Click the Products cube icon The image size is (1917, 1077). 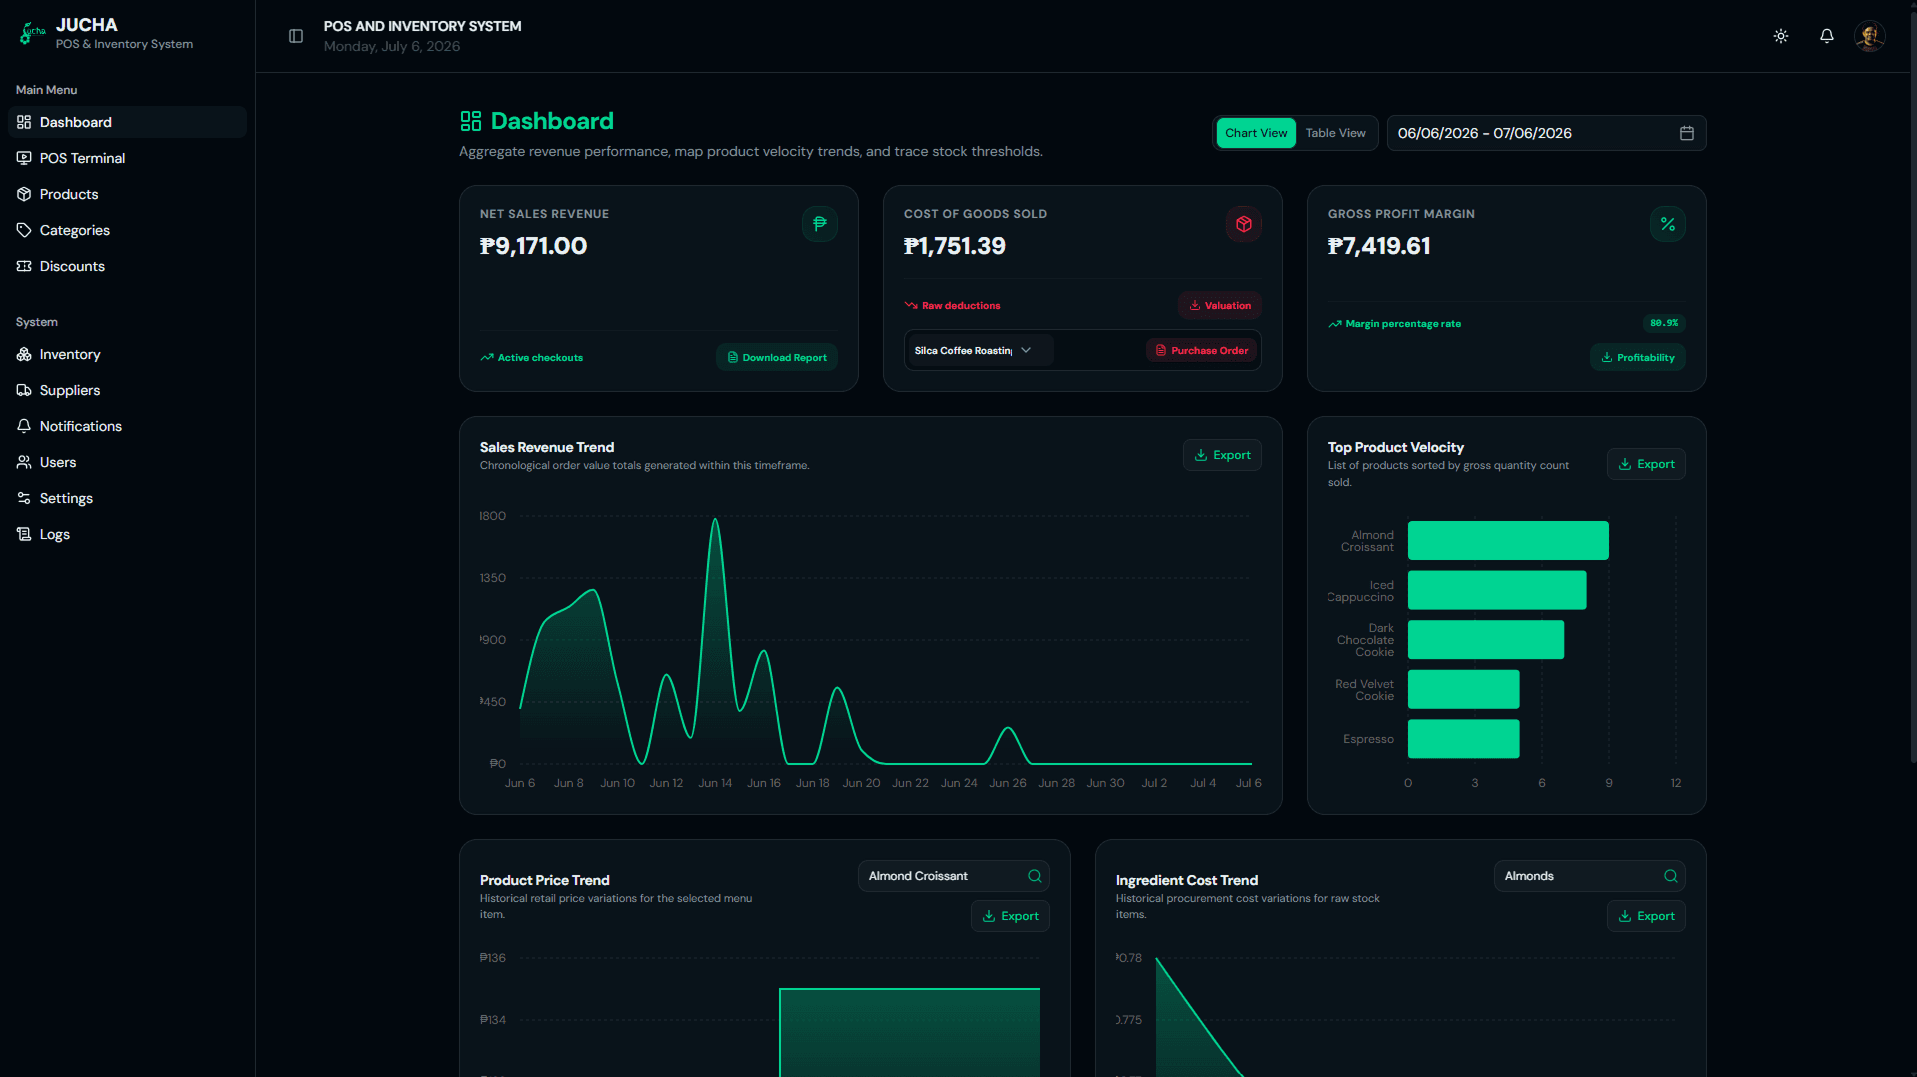point(24,194)
